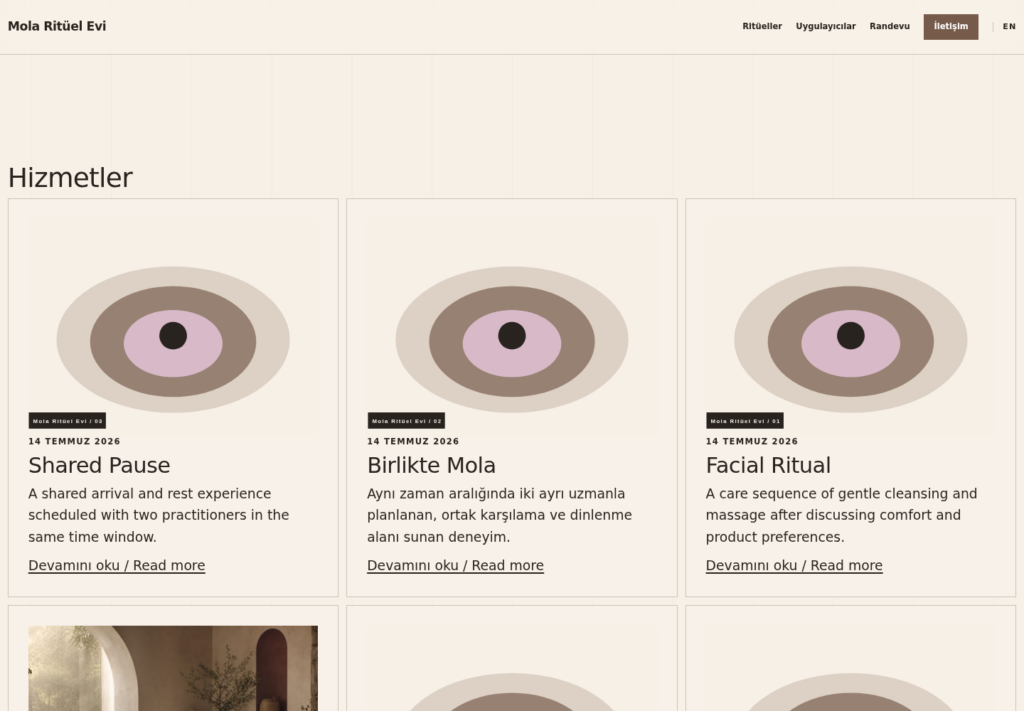Read more under Birlikte Mola
The height and width of the screenshot is (711, 1024).
(x=455, y=565)
